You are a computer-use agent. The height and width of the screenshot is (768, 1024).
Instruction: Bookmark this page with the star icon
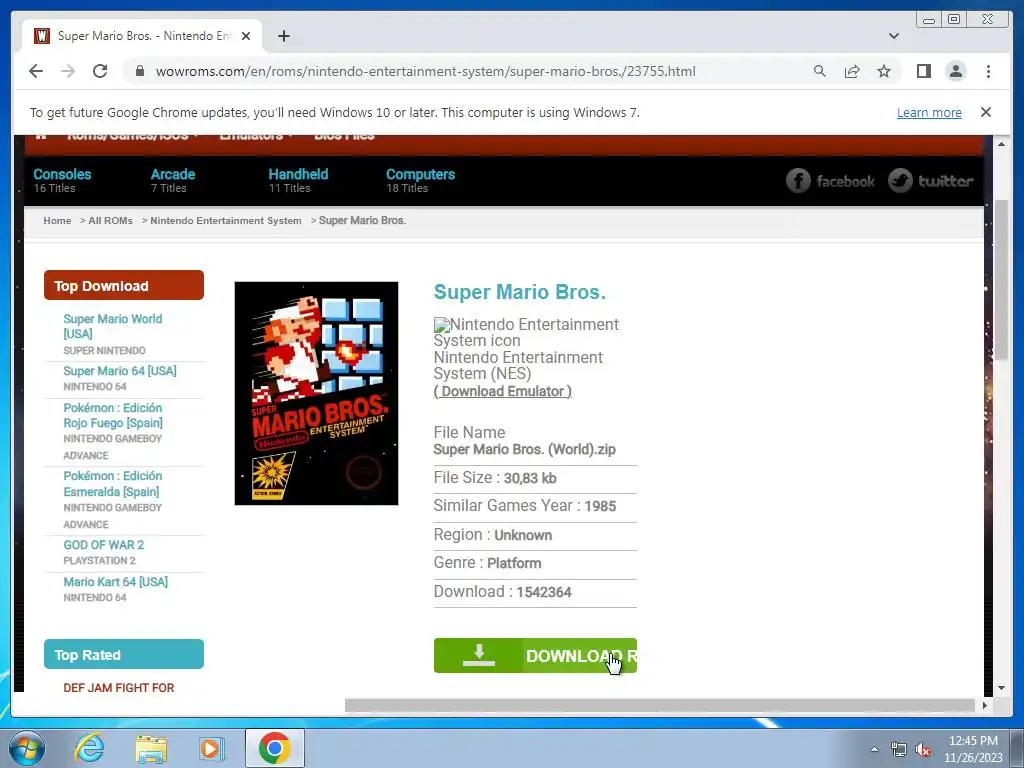pos(884,71)
